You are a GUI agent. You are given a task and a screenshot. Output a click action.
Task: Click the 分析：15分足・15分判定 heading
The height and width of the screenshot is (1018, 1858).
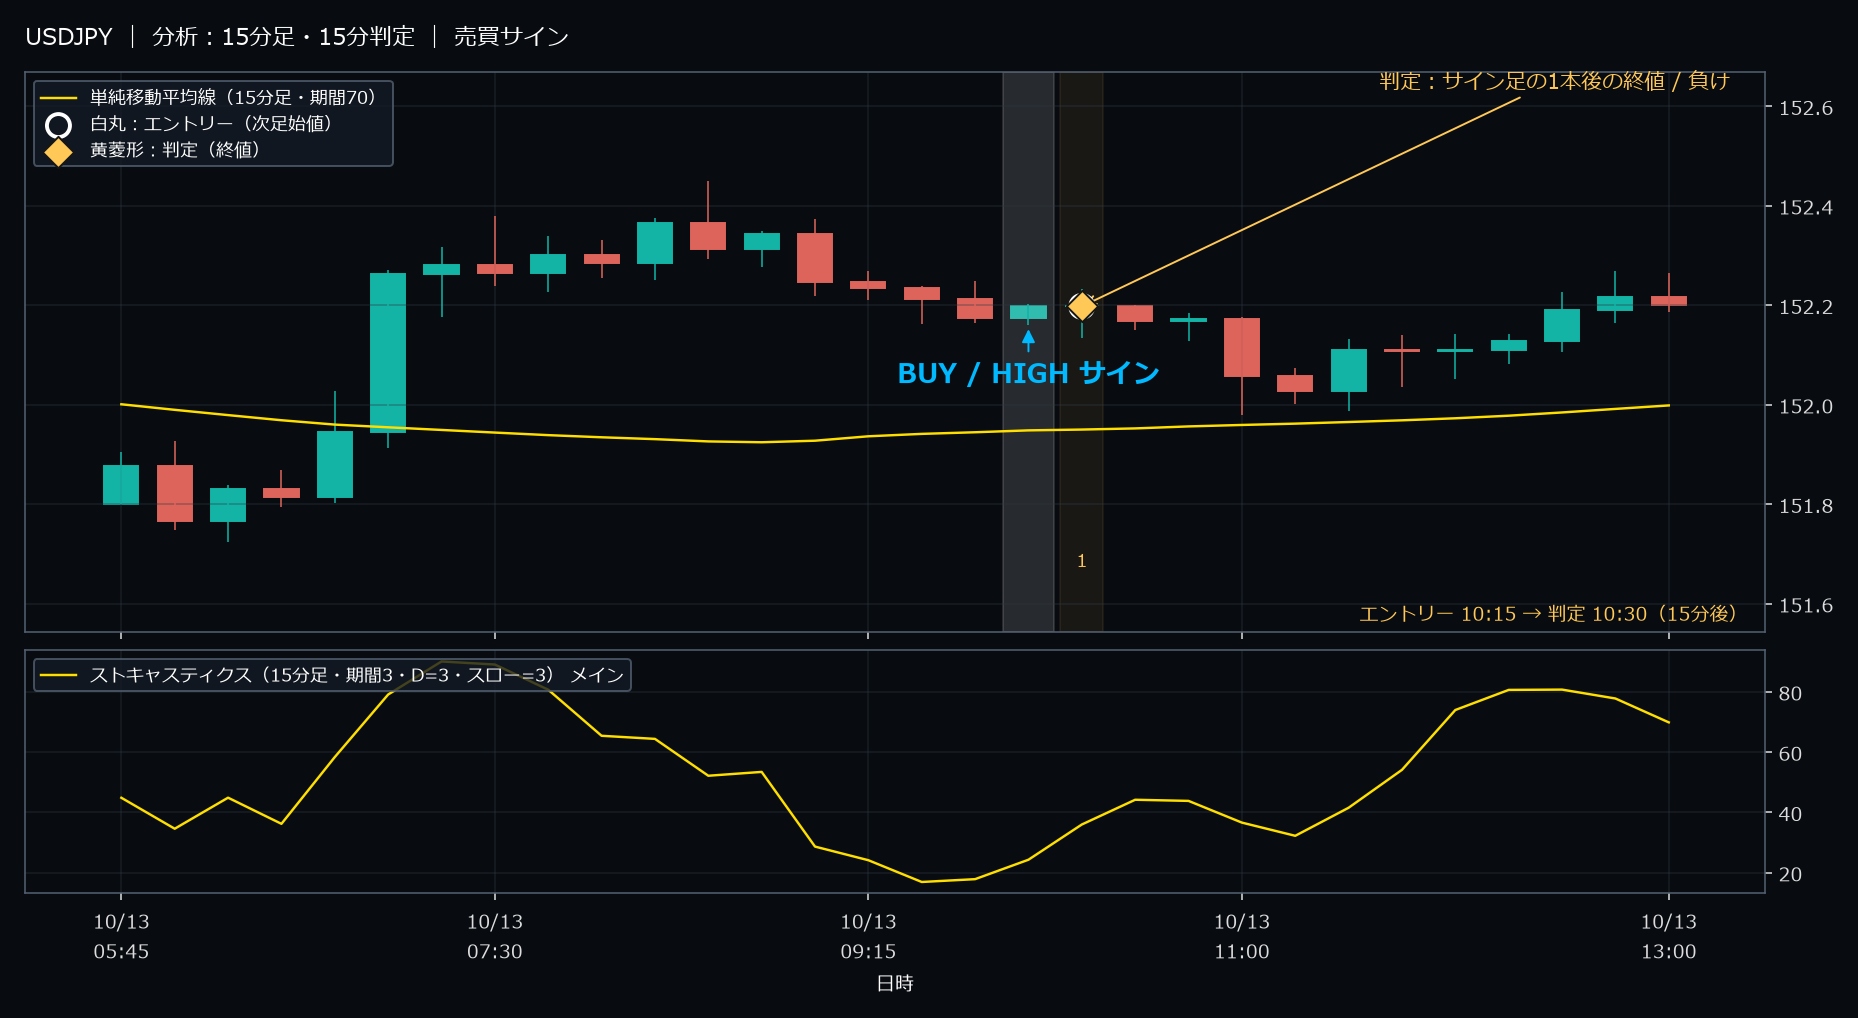click(x=283, y=37)
